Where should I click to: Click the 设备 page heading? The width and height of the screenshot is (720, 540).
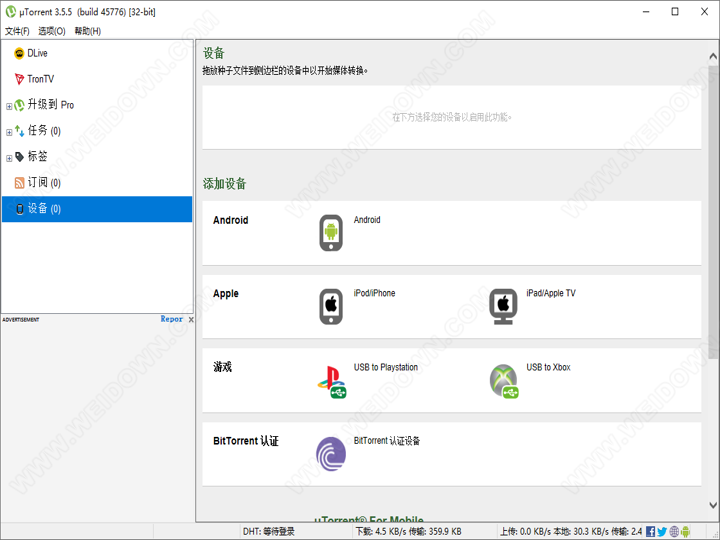(214, 53)
